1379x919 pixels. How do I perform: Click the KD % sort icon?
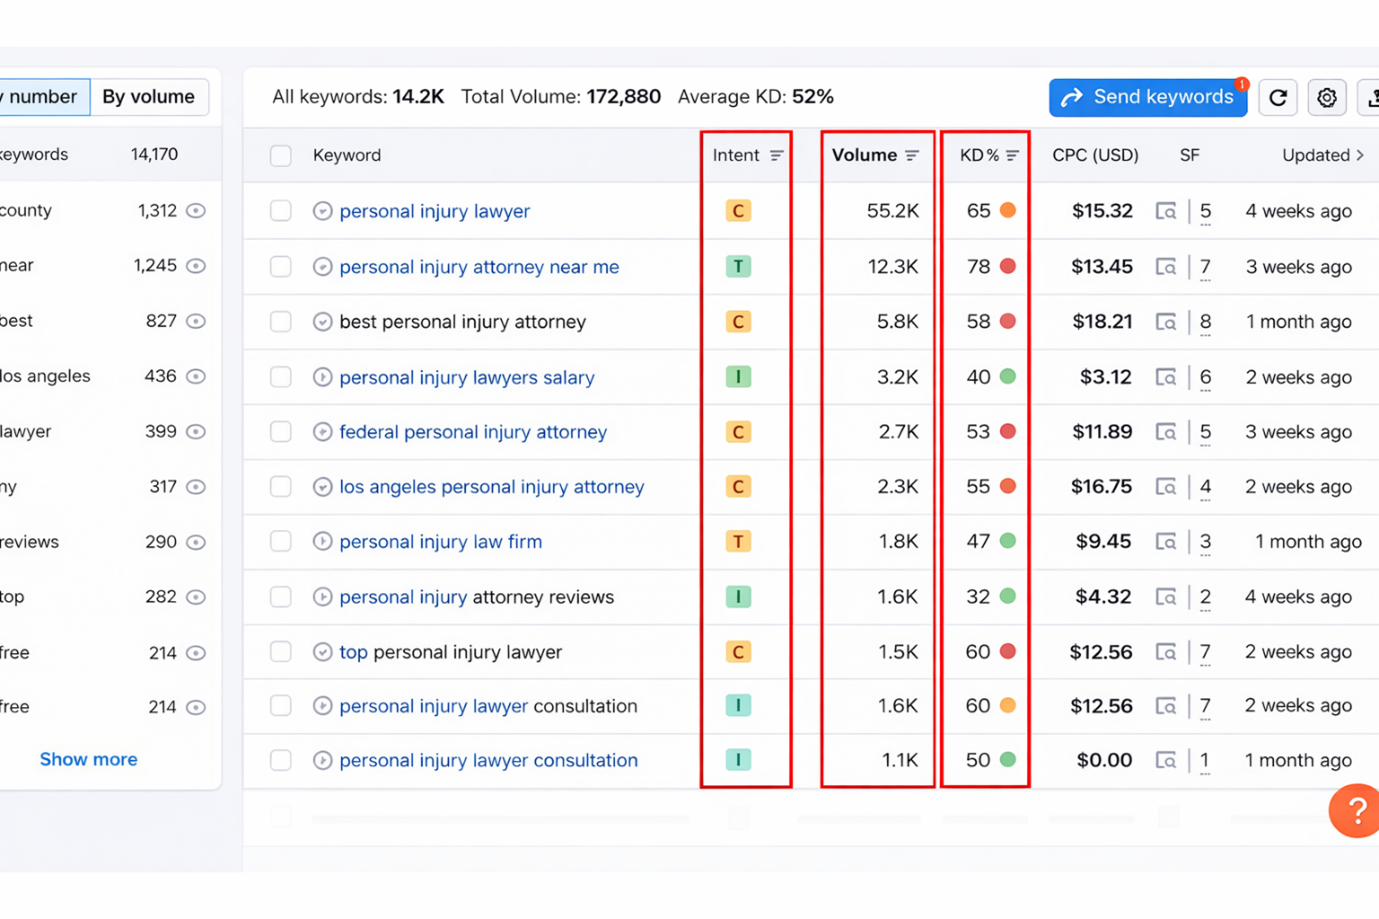click(1012, 155)
